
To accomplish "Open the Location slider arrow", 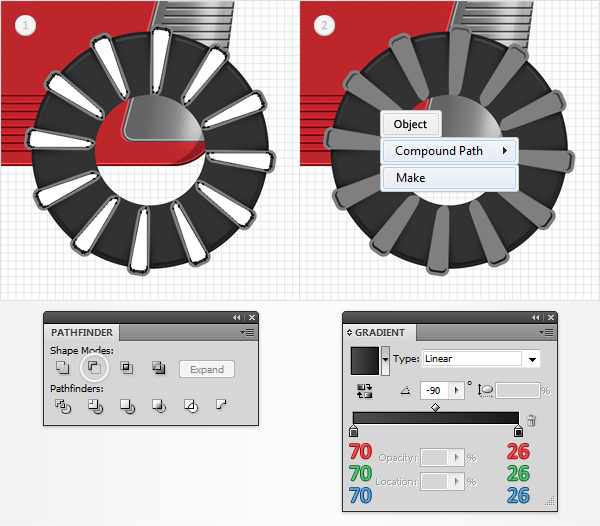I will click(456, 481).
